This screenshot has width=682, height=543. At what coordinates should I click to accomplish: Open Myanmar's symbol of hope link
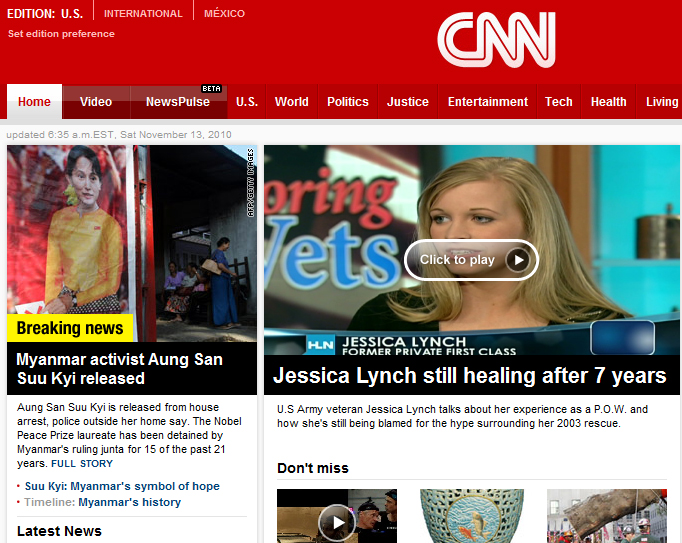(122, 486)
